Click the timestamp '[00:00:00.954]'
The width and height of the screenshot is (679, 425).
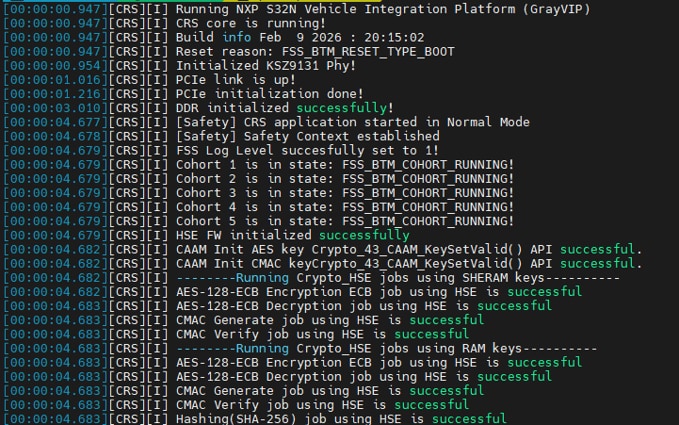click(55, 66)
